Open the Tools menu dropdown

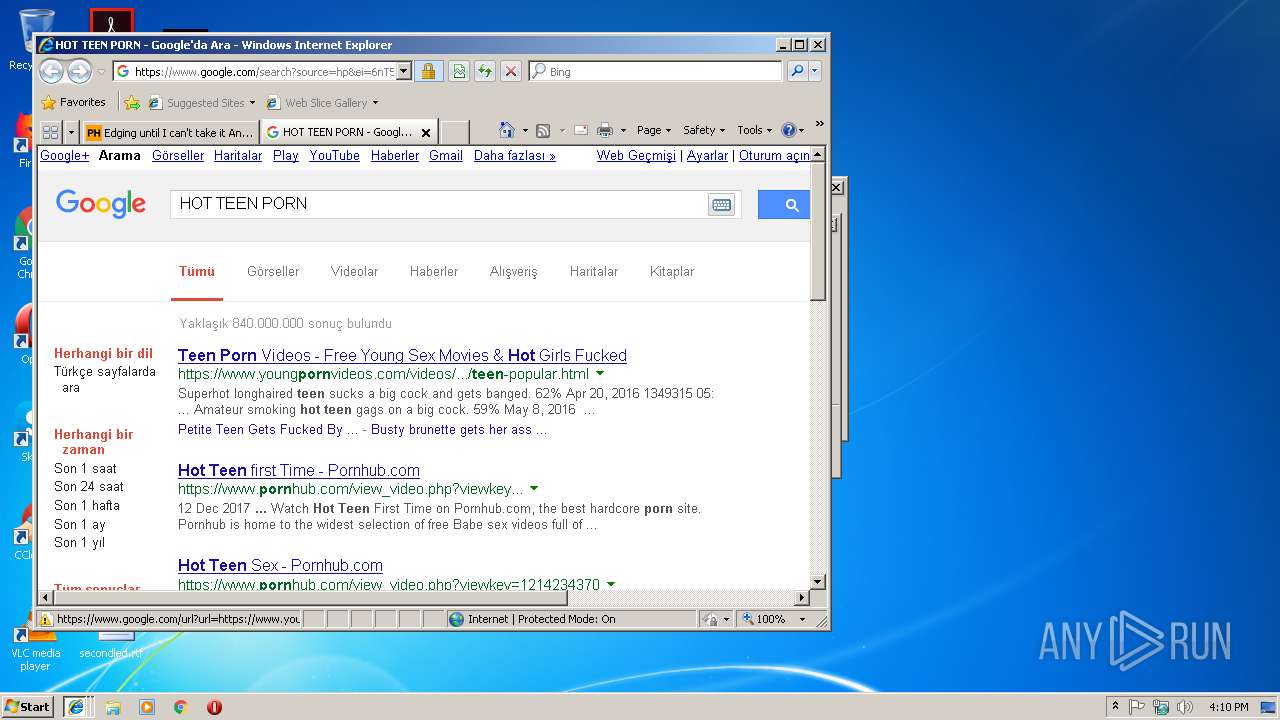coord(755,130)
